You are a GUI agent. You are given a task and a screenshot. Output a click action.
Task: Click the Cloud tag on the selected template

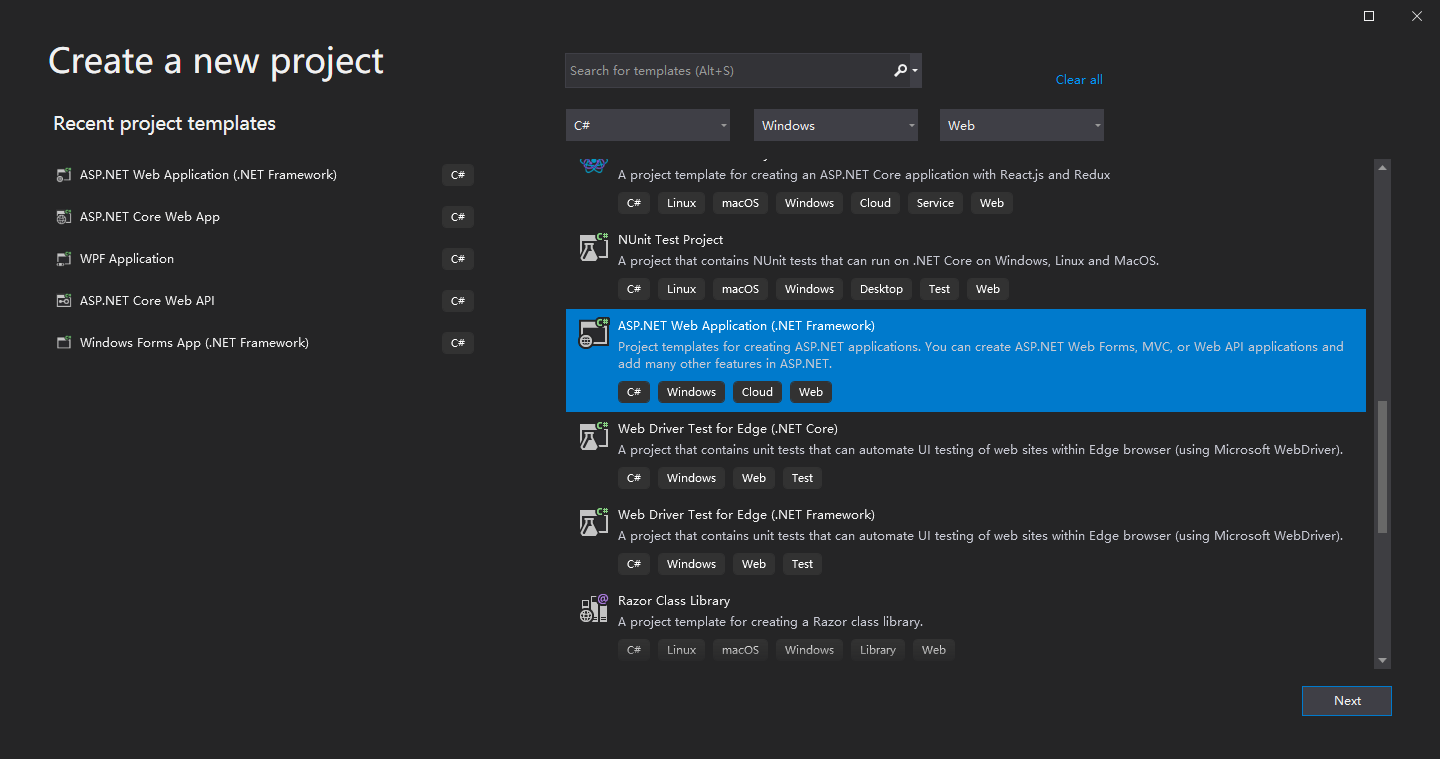[757, 391]
